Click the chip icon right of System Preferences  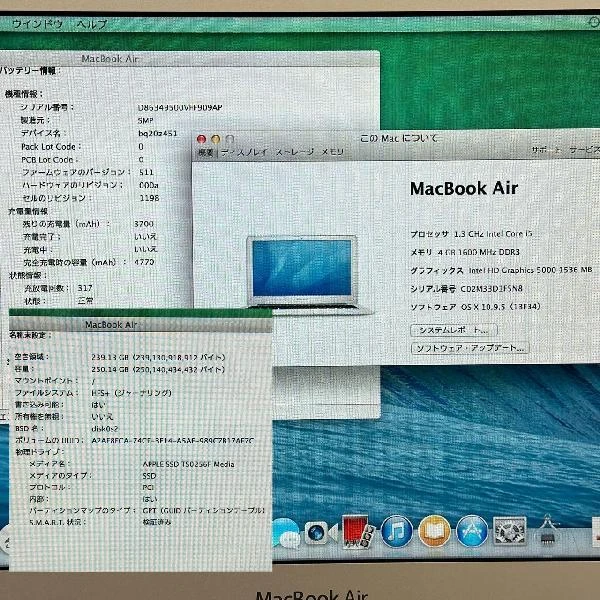click(x=548, y=530)
